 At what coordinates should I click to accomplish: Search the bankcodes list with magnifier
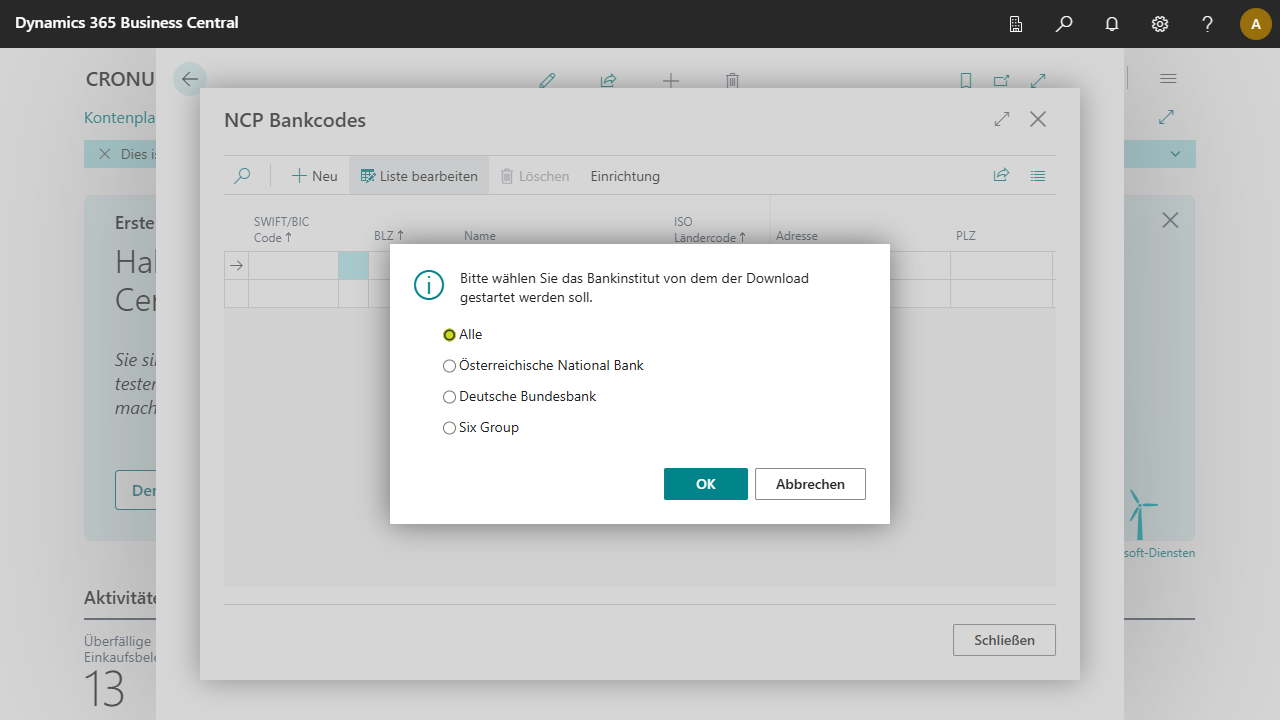(x=242, y=176)
